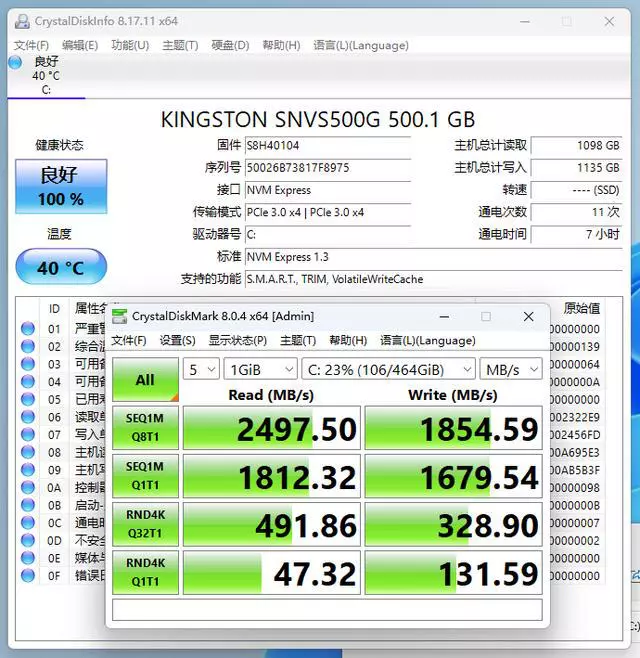The height and width of the screenshot is (658, 640).
Task: Click the status orb for attribute 0A
Action: 28,487
